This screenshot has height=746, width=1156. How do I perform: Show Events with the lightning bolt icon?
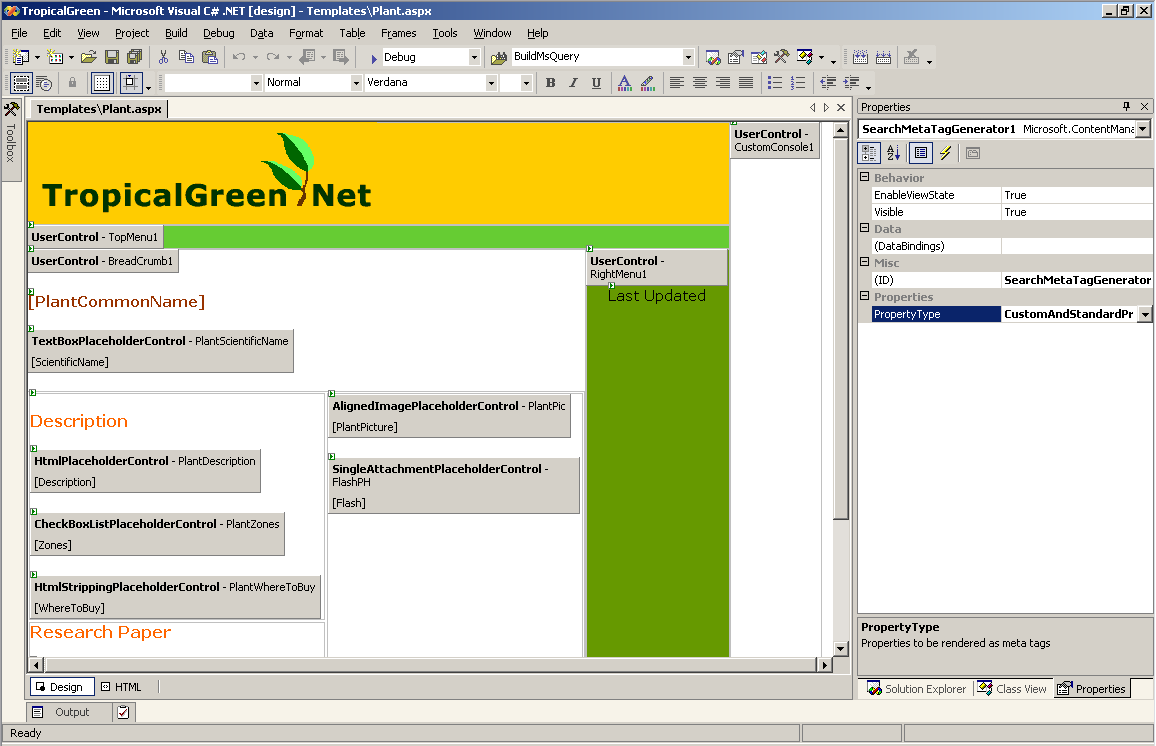(945, 153)
